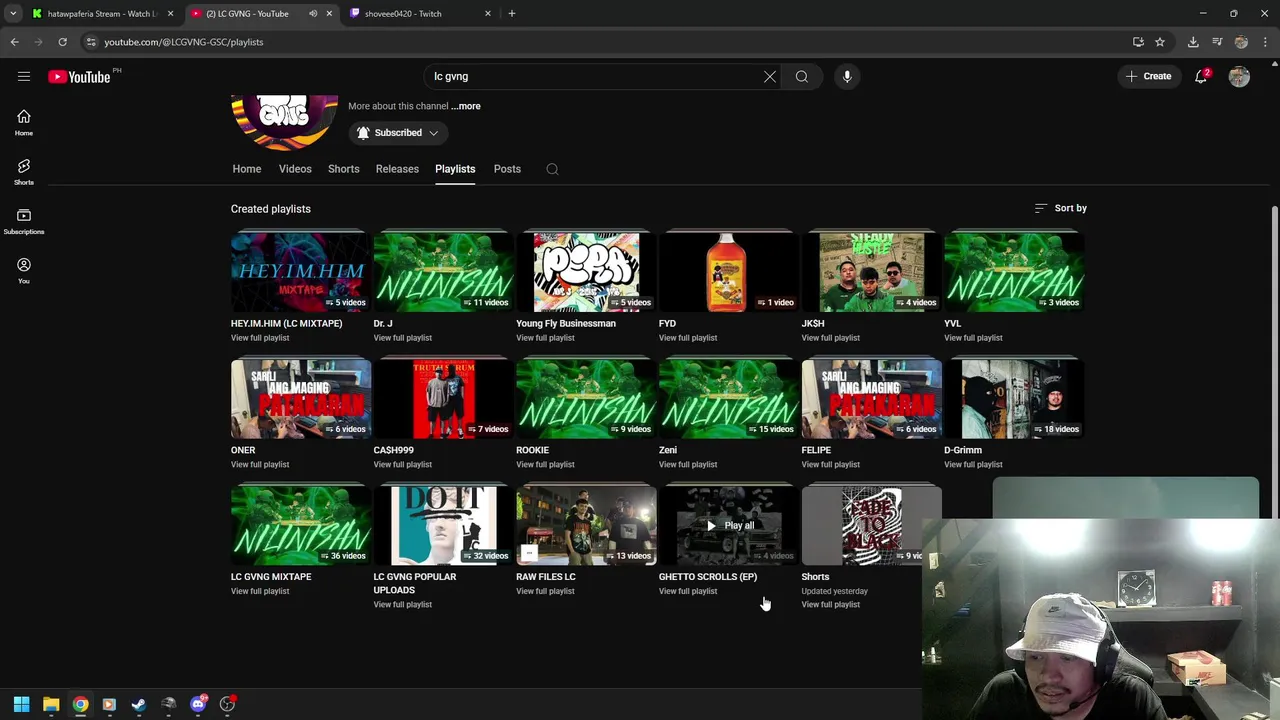Open Subscriptions in the left sidebar
Image resolution: width=1280 pixels, height=720 pixels.
pyautogui.click(x=24, y=222)
